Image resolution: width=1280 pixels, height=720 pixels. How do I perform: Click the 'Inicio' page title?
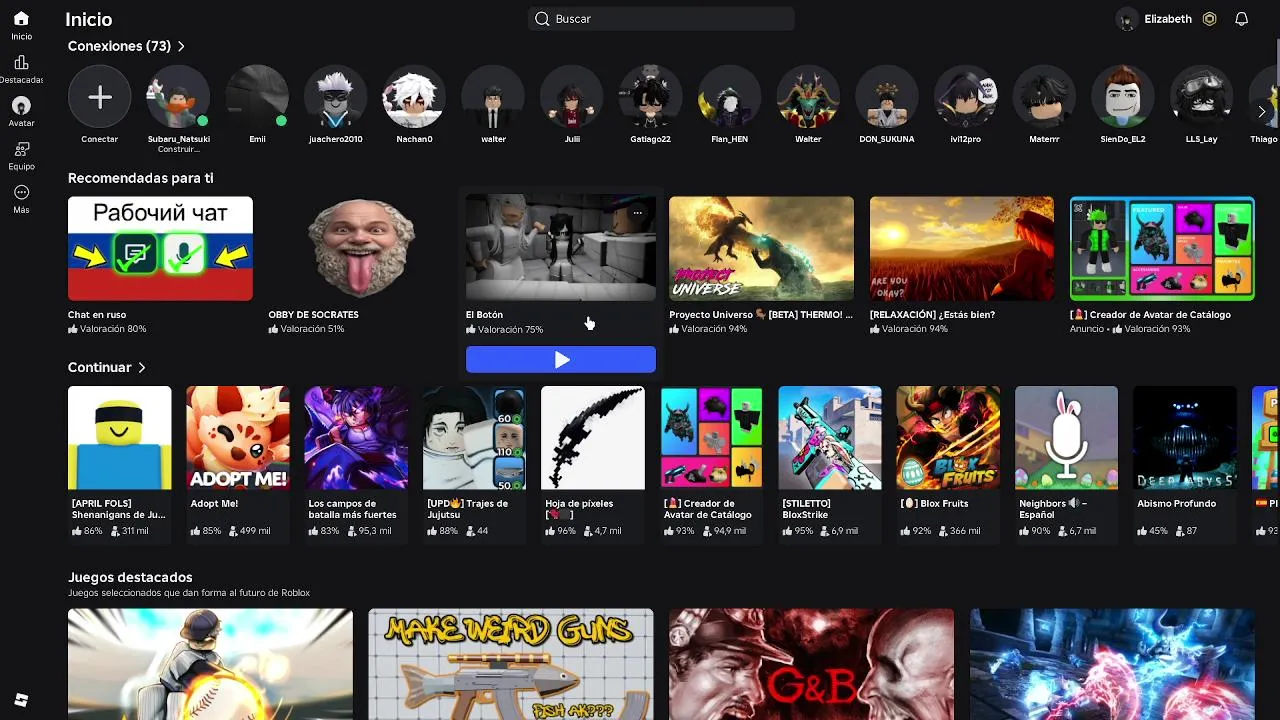[89, 19]
